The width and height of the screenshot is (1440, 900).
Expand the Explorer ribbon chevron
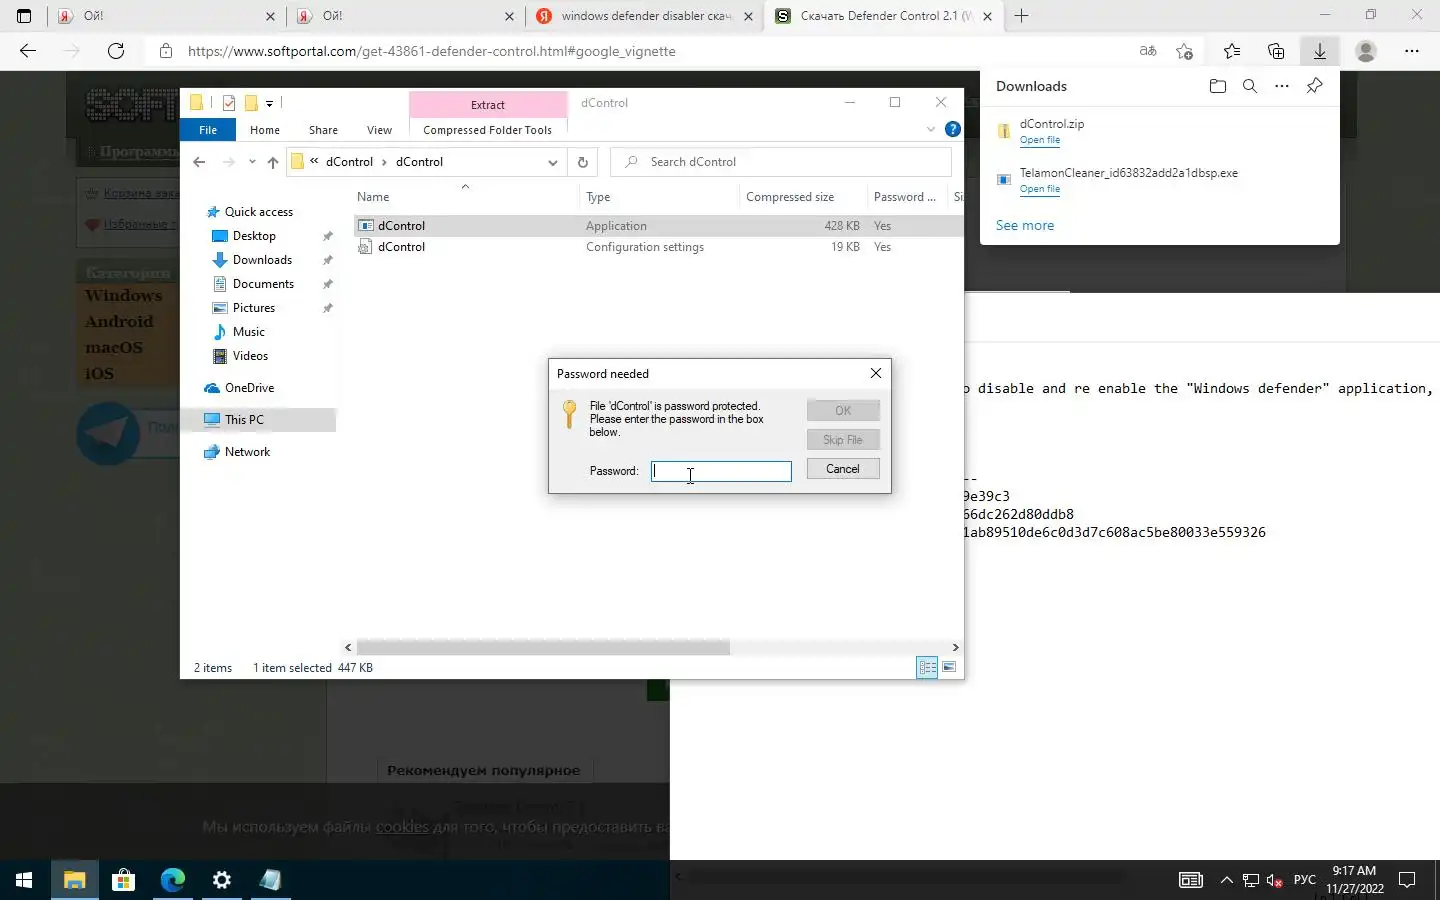pyautogui.click(x=931, y=129)
